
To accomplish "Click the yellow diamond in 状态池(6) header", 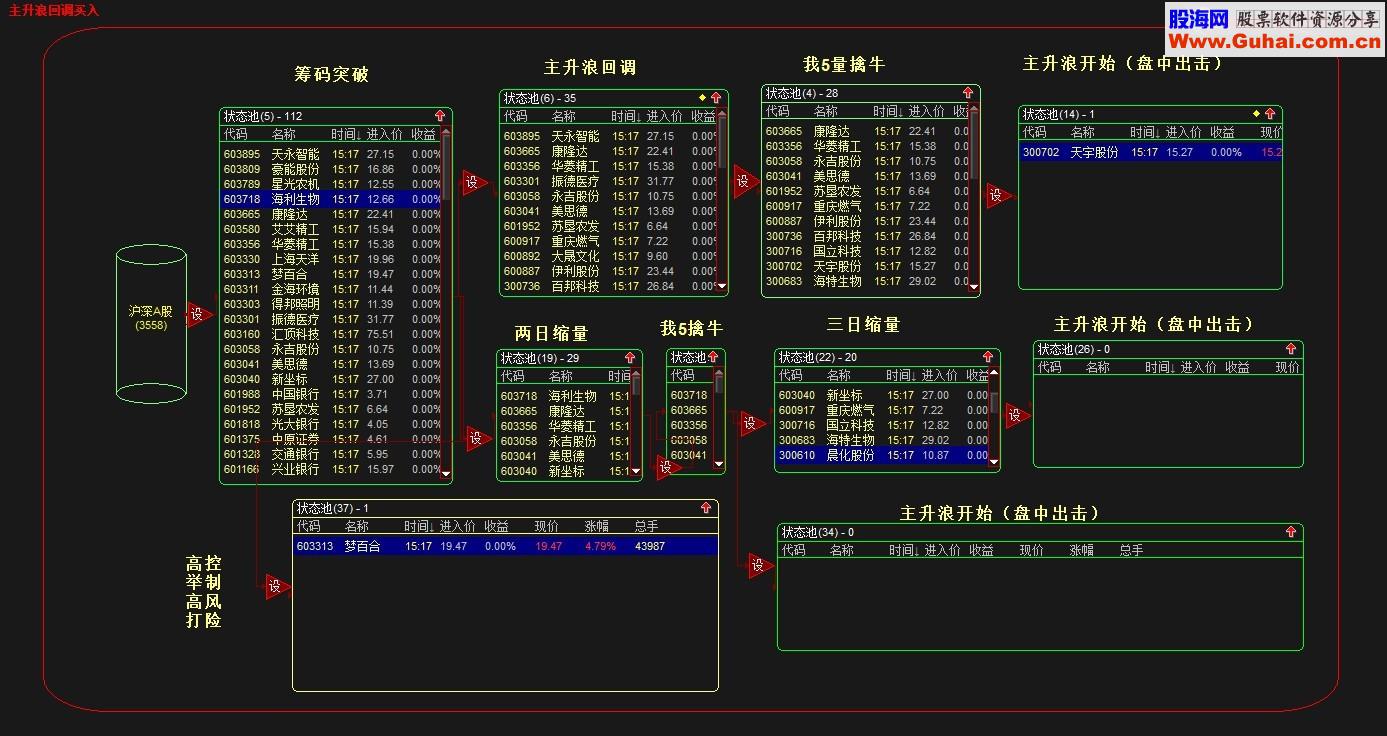I will [x=702, y=98].
